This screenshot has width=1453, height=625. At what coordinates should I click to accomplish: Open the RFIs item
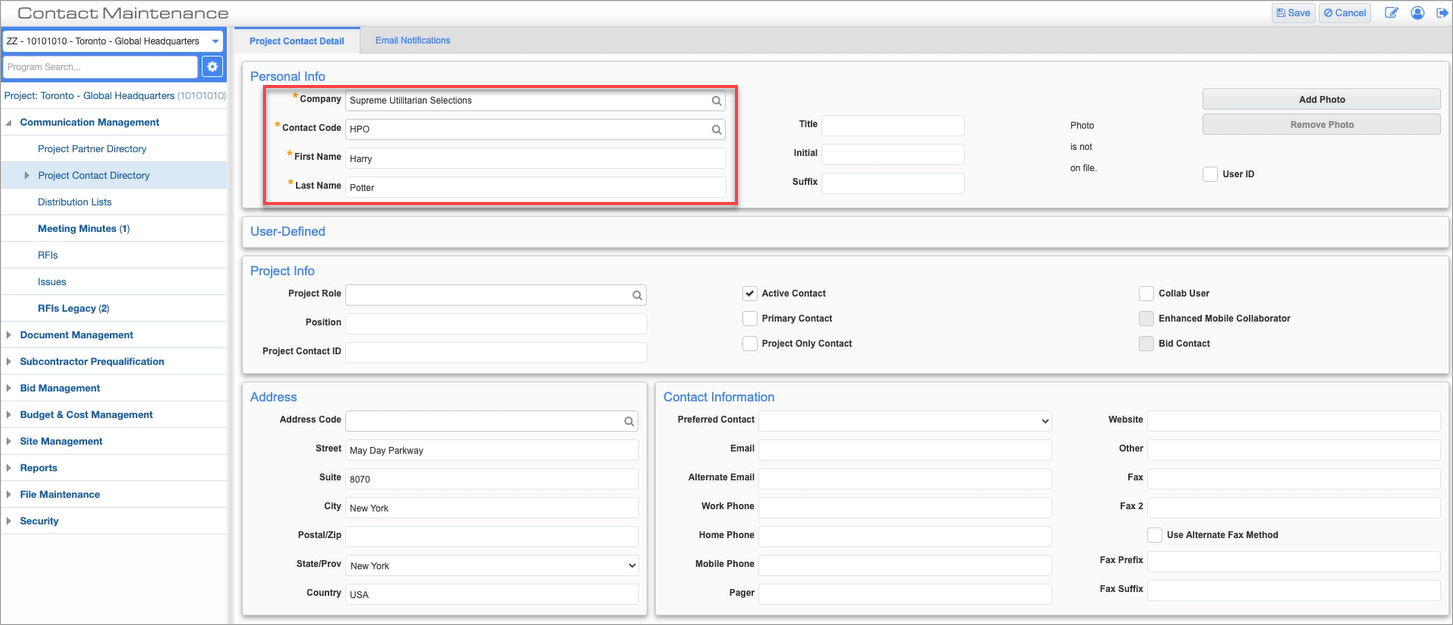(x=48, y=256)
